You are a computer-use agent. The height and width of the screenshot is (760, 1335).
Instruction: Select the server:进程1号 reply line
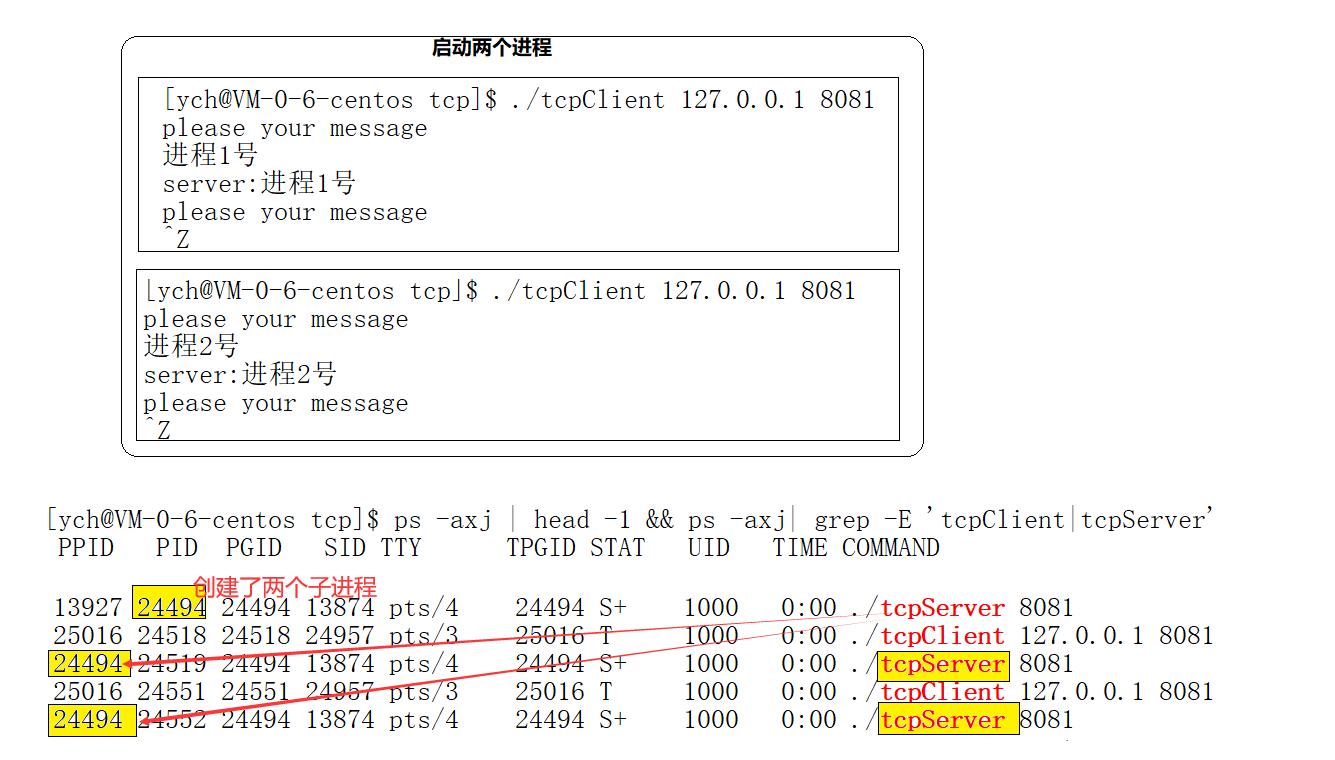259,183
